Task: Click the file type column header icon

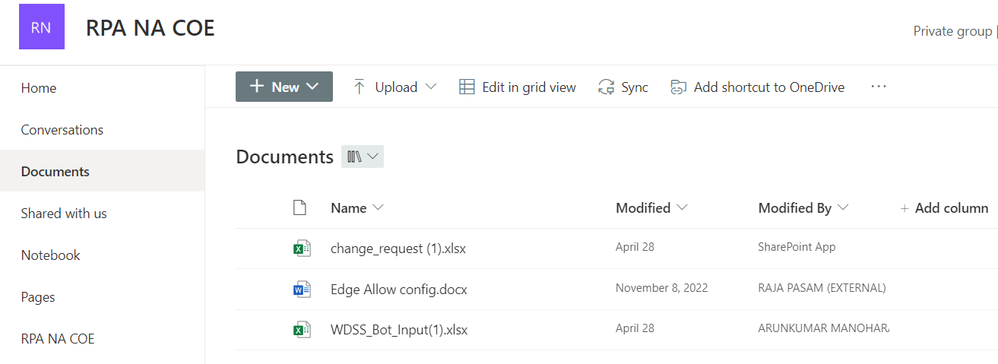Action: (x=299, y=207)
